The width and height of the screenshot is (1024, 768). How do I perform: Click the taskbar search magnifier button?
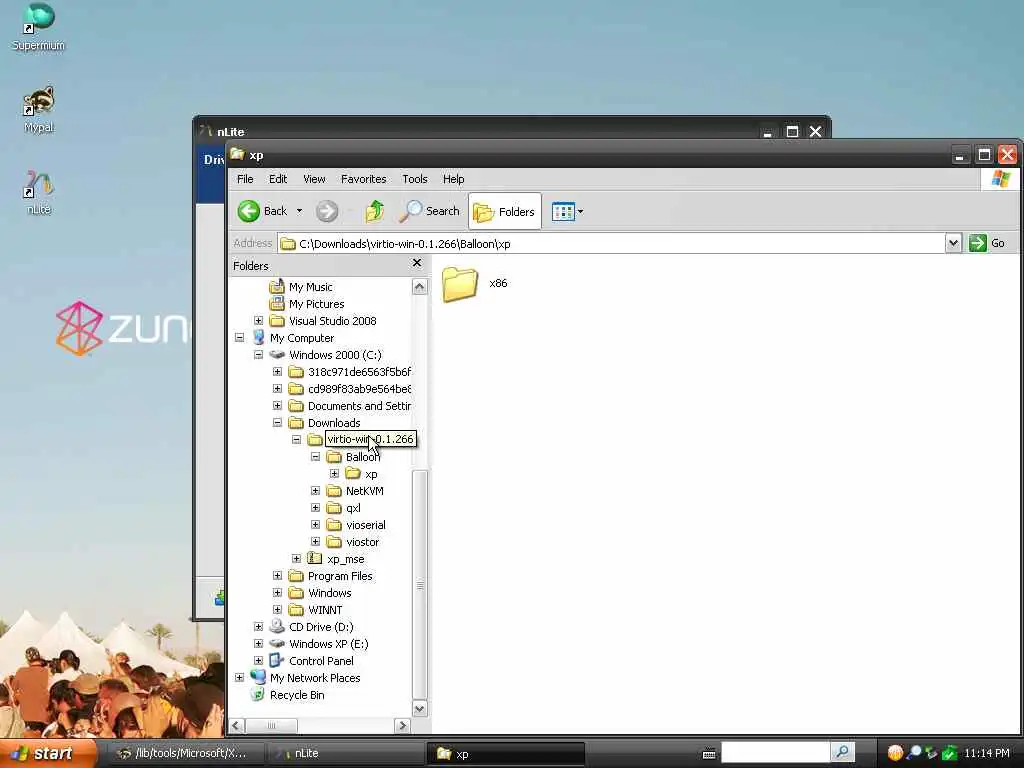tap(842, 752)
